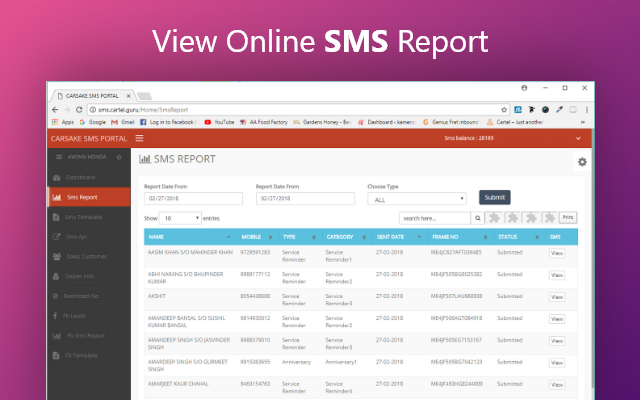View SMS for AMARJEET KAUR CHAHAL row
Viewport: 640px width, 400px height.
point(557,385)
